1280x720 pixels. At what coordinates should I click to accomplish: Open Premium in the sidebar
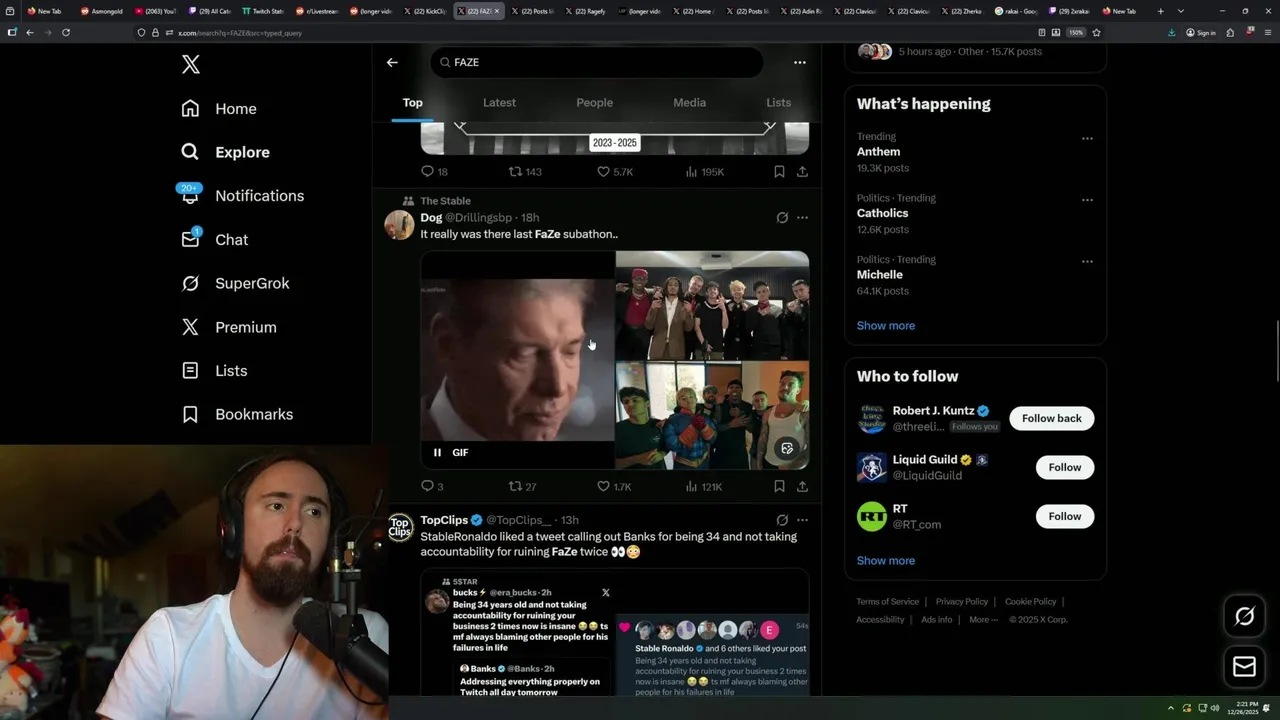[228, 327]
